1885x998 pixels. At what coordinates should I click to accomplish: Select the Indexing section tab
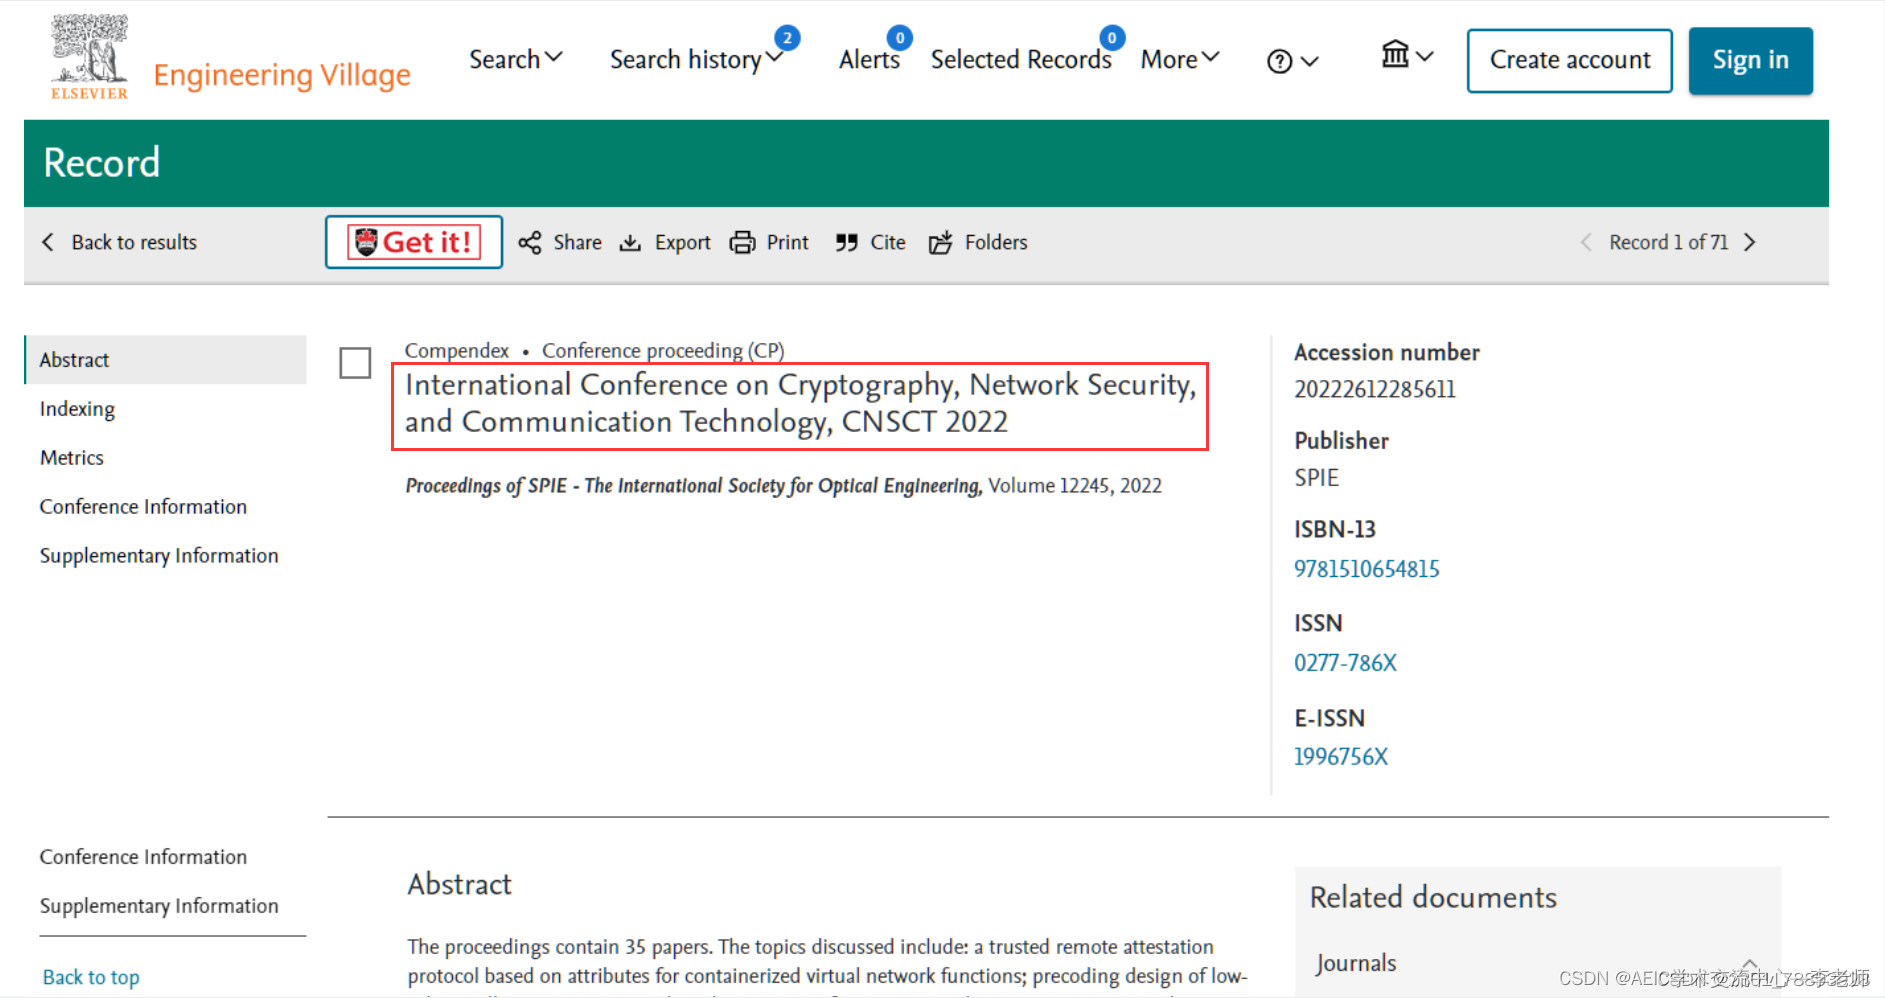coord(77,409)
